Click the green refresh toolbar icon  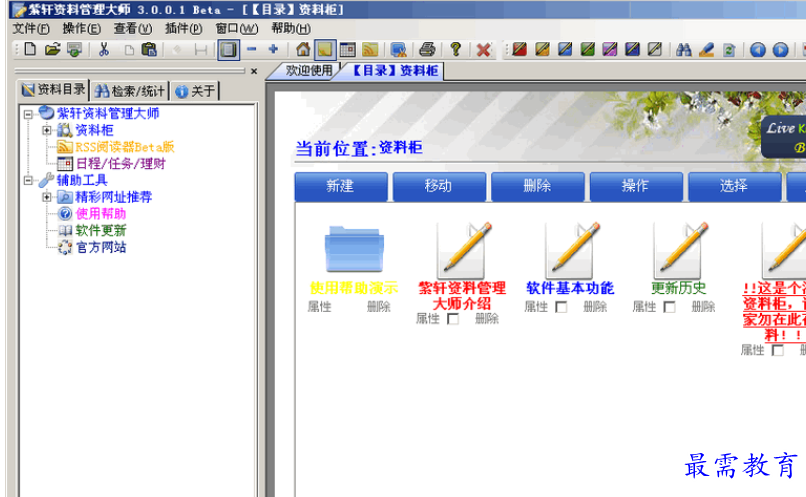pos(729,50)
